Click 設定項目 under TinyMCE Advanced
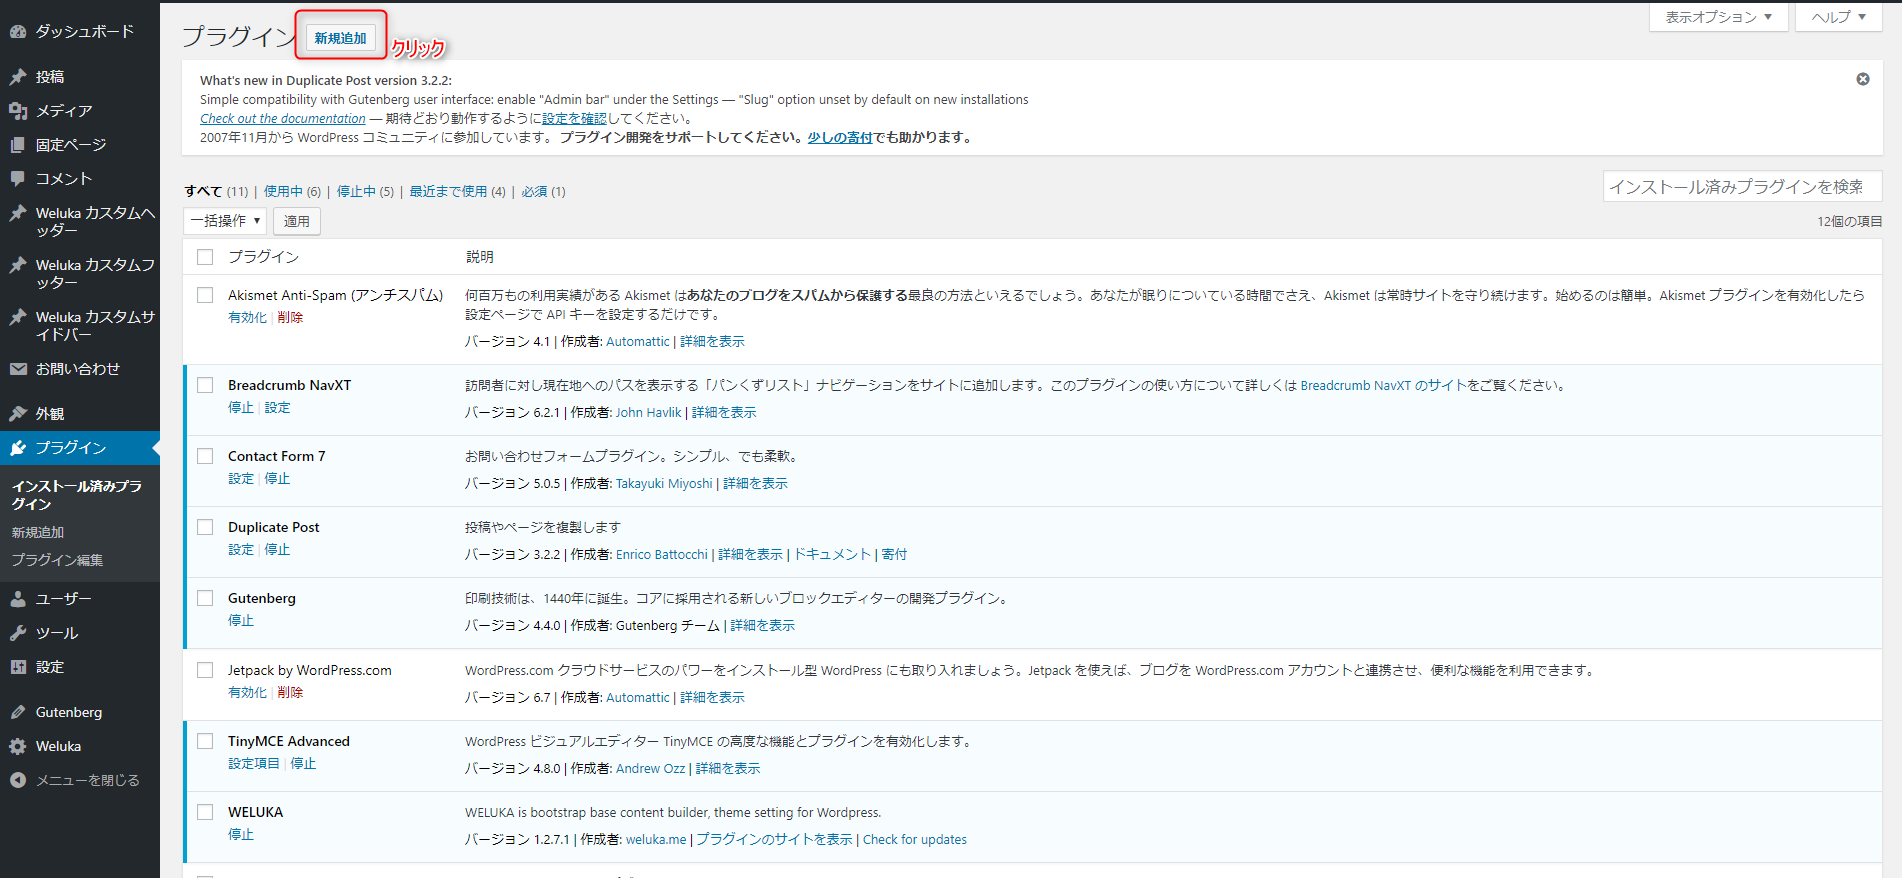The width and height of the screenshot is (1902, 878). (x=254, y=764)
